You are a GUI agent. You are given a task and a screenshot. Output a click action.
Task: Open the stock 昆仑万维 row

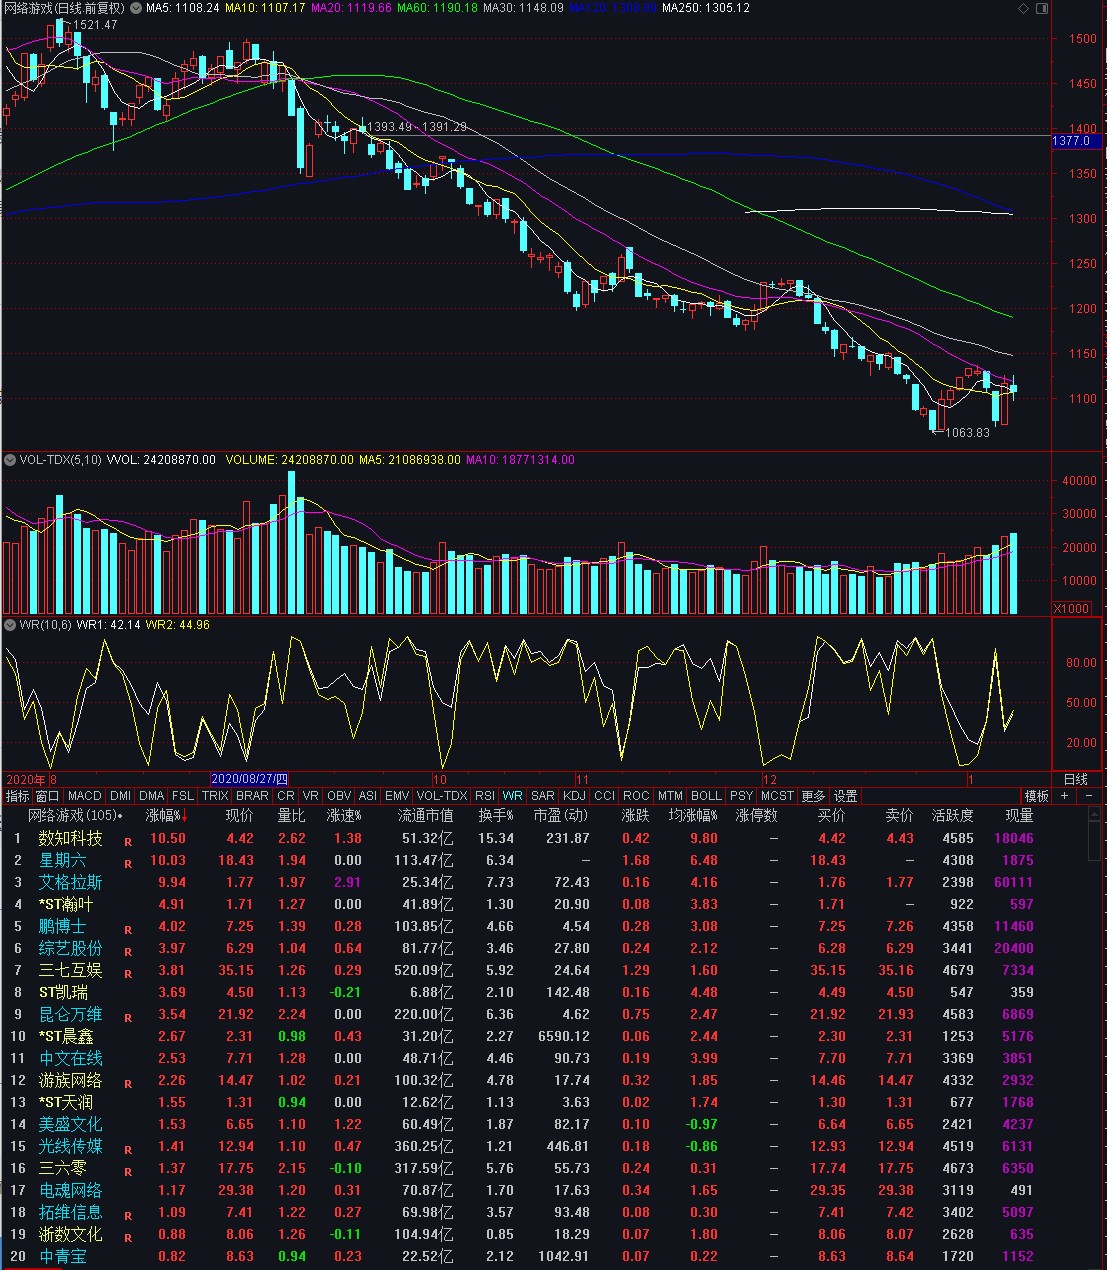pos(70,1014)
